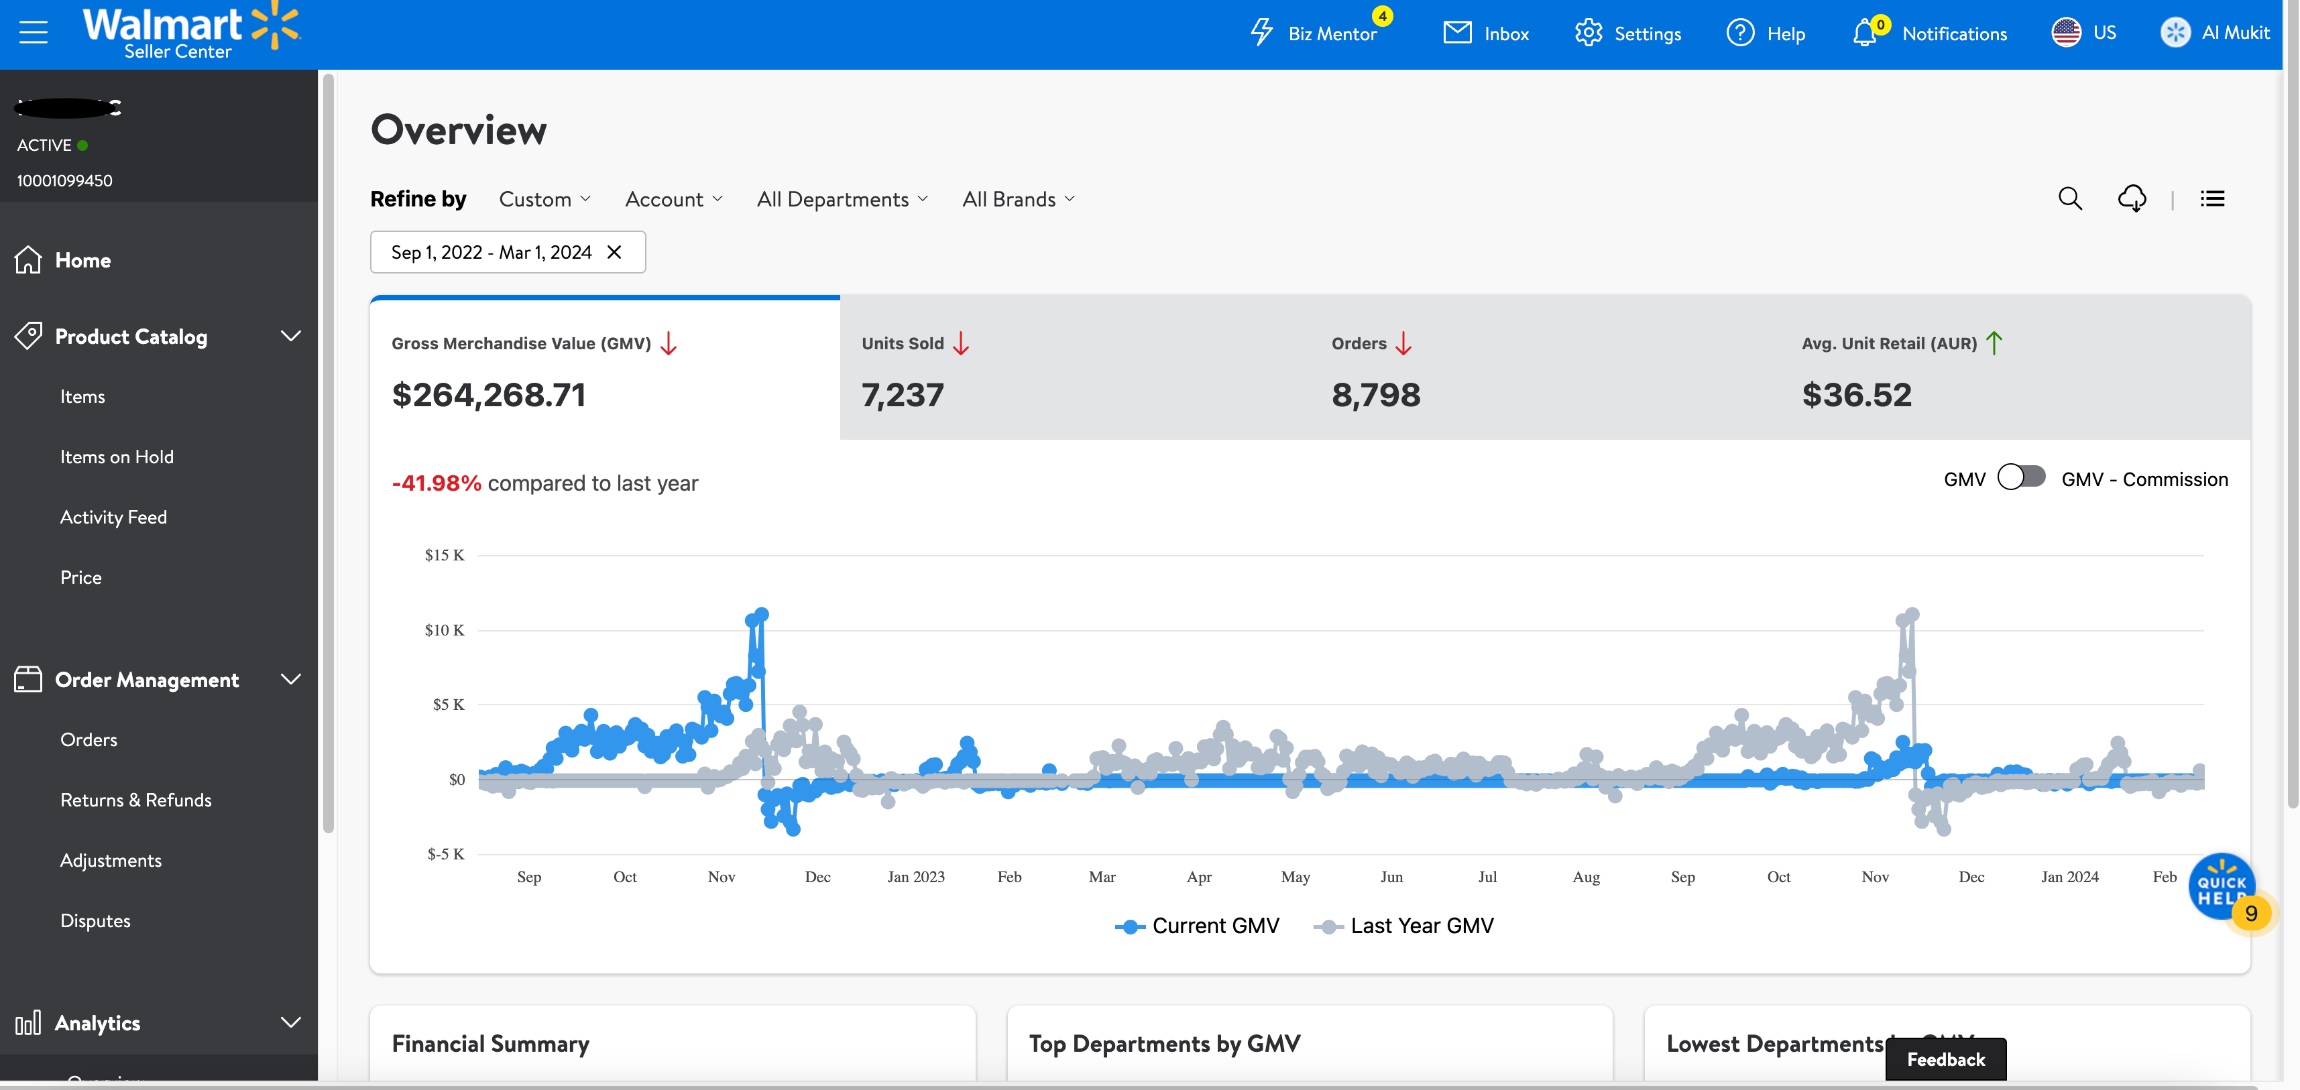This screenshot has width=2300, height=1090.
Task: Open the hamburger menu icon
Action: (x=33, y=33)
